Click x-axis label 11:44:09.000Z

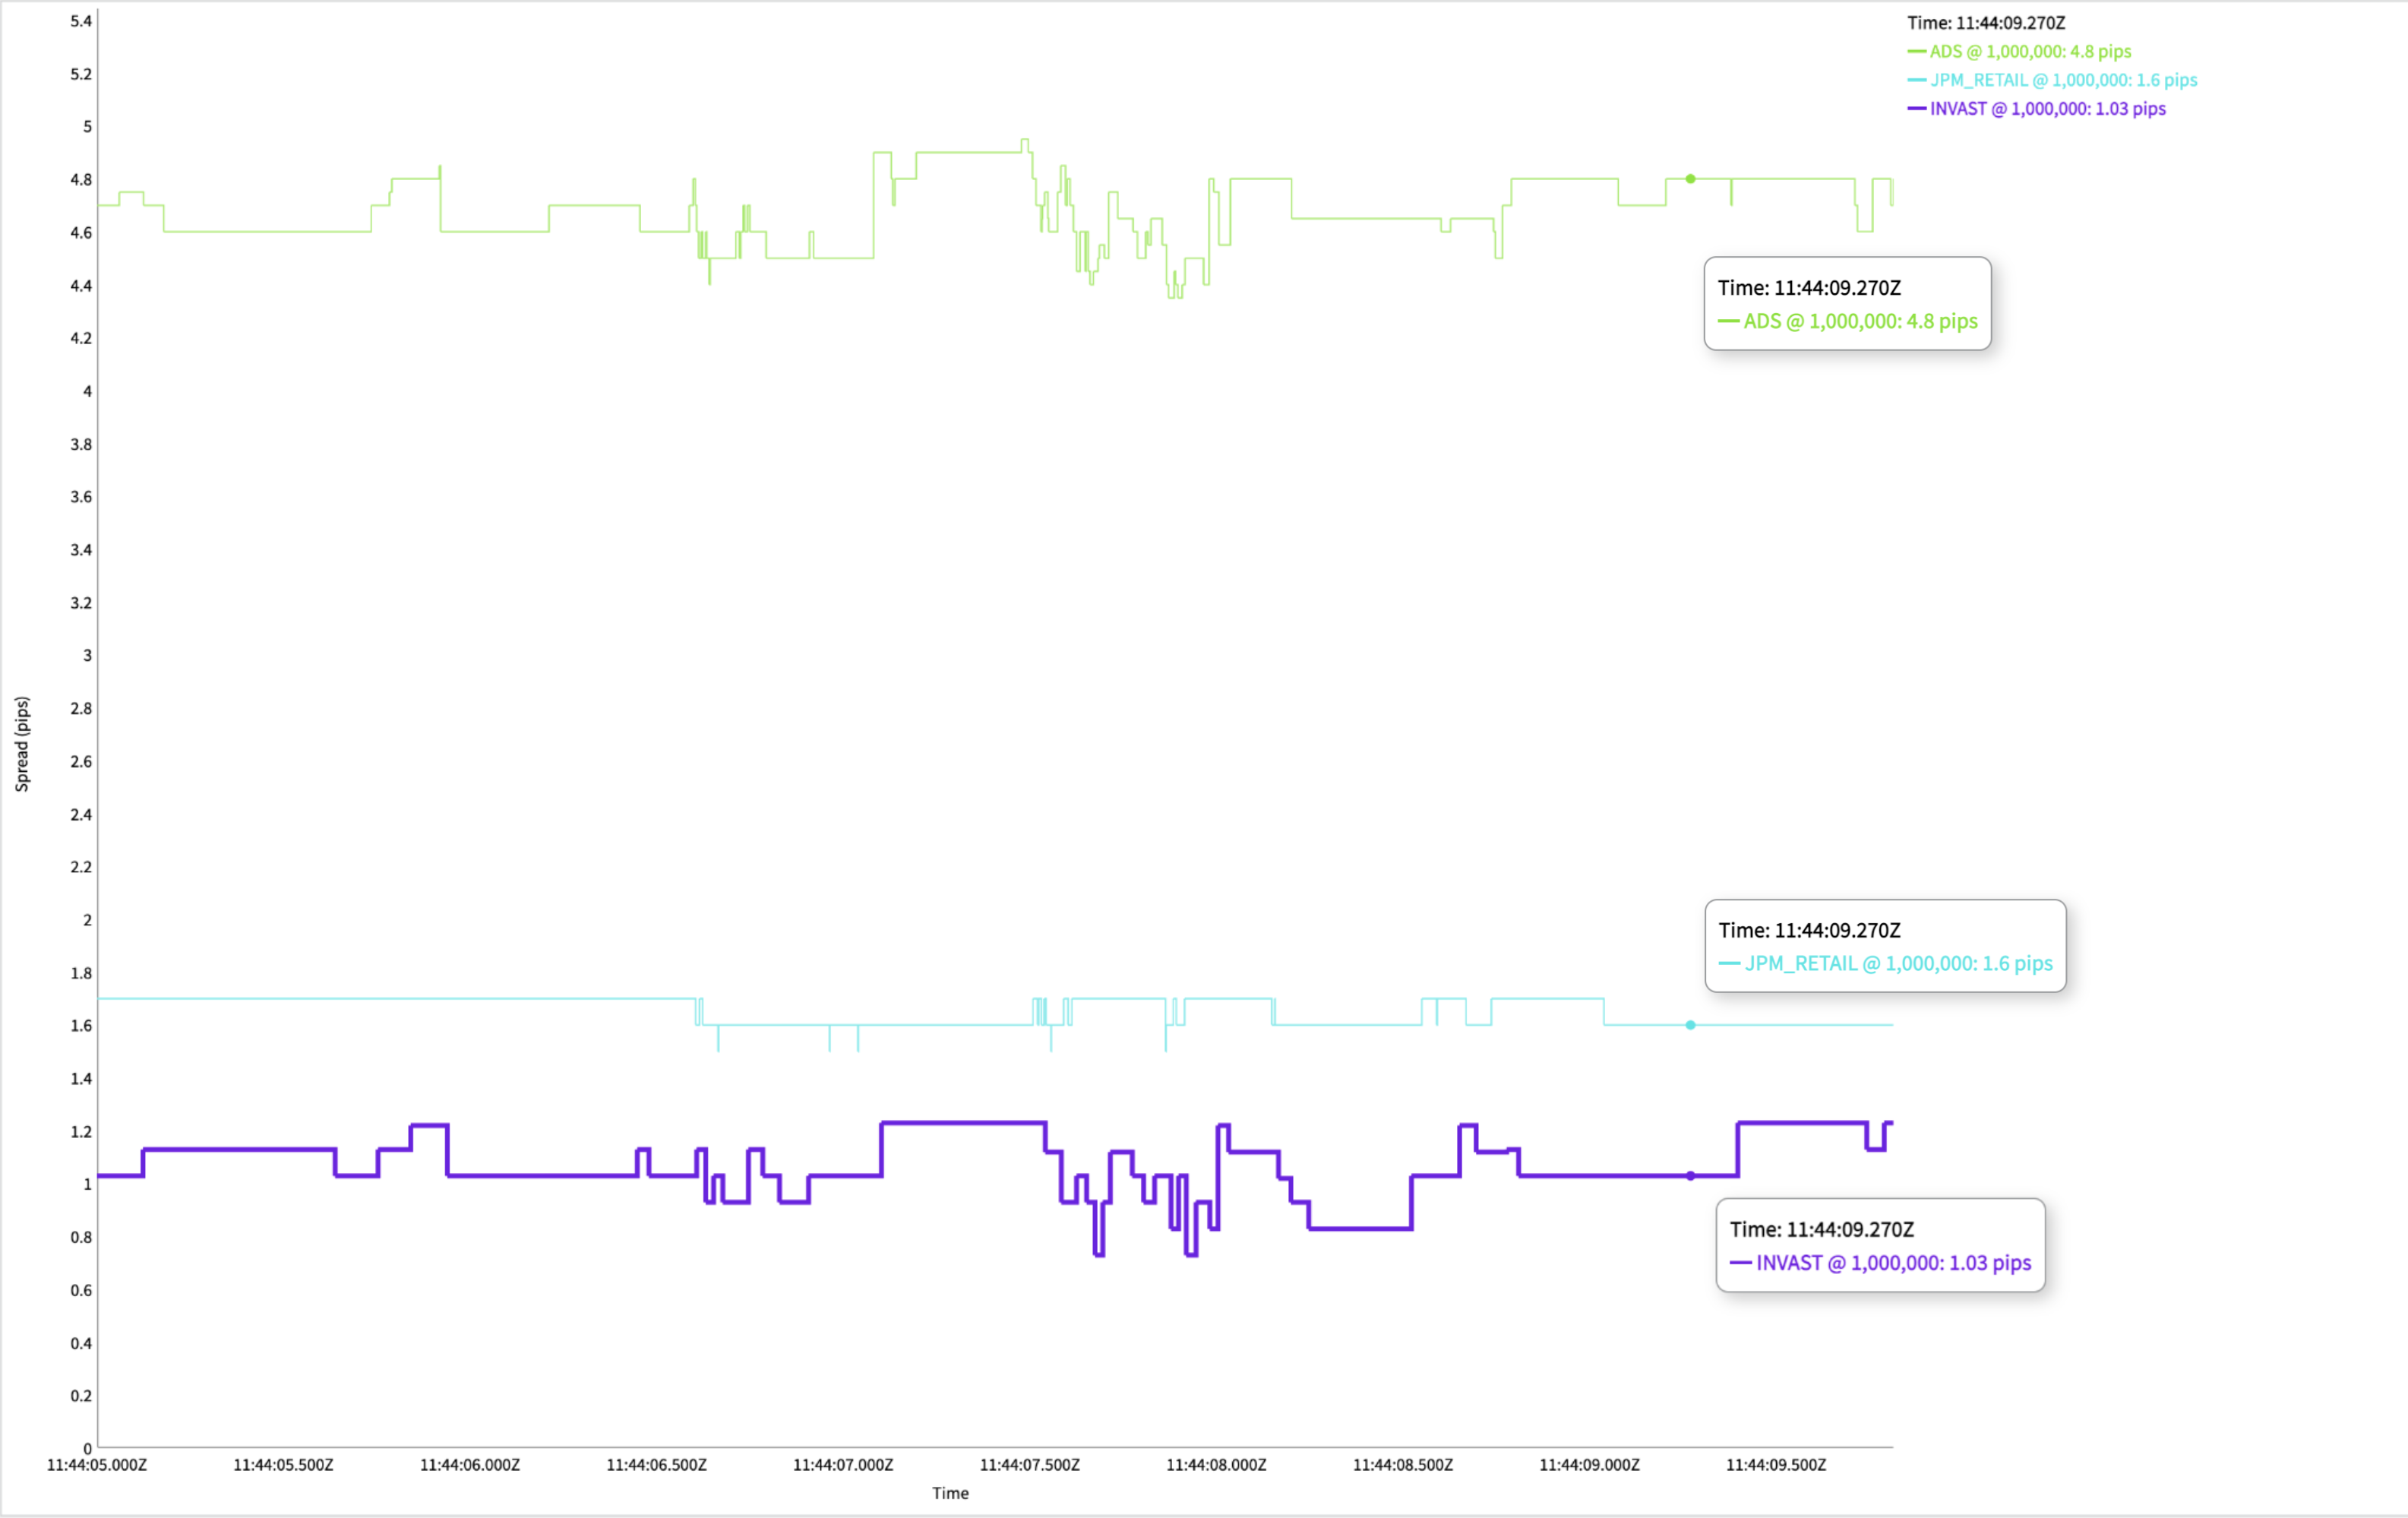coord(1590,1465)
